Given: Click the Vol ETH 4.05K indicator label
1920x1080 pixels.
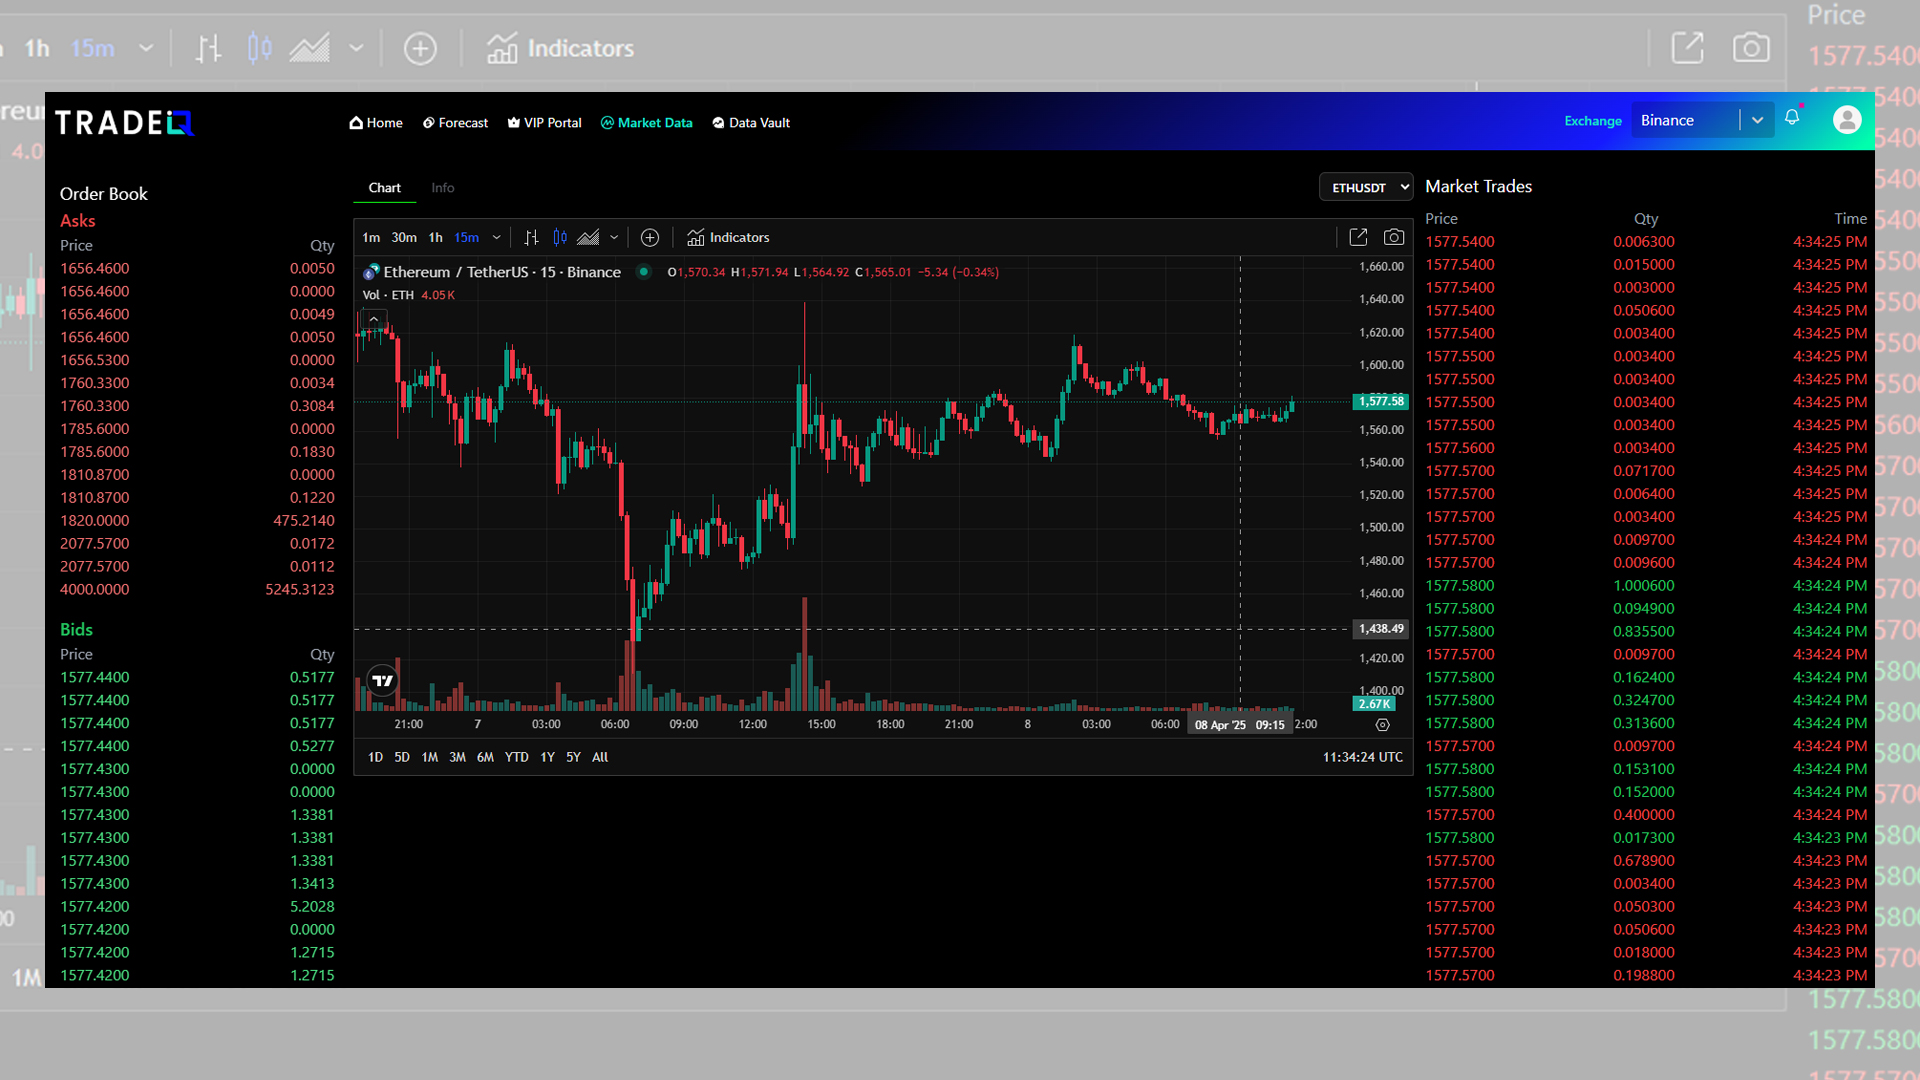Looking at the screenshot, I should [x=408, y=295].
